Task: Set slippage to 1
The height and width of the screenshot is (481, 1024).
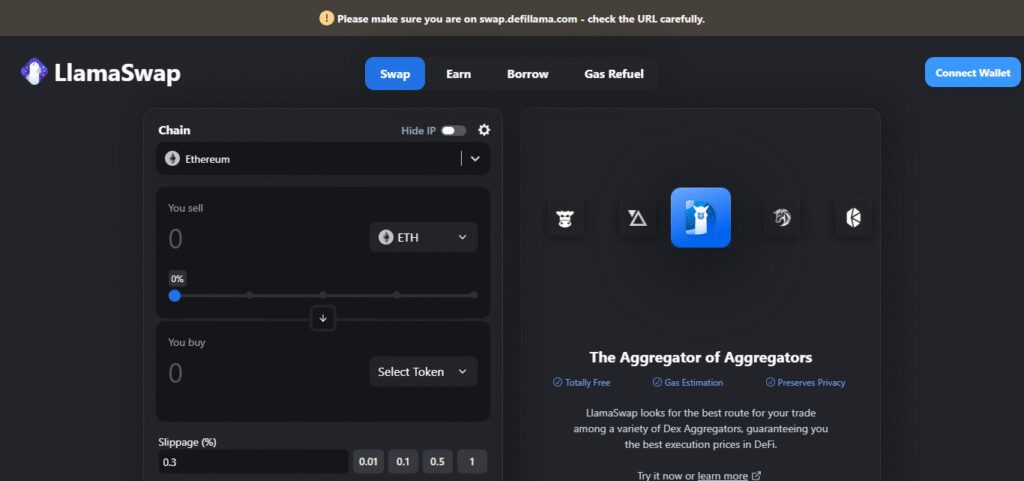Action: pos(472,461)
